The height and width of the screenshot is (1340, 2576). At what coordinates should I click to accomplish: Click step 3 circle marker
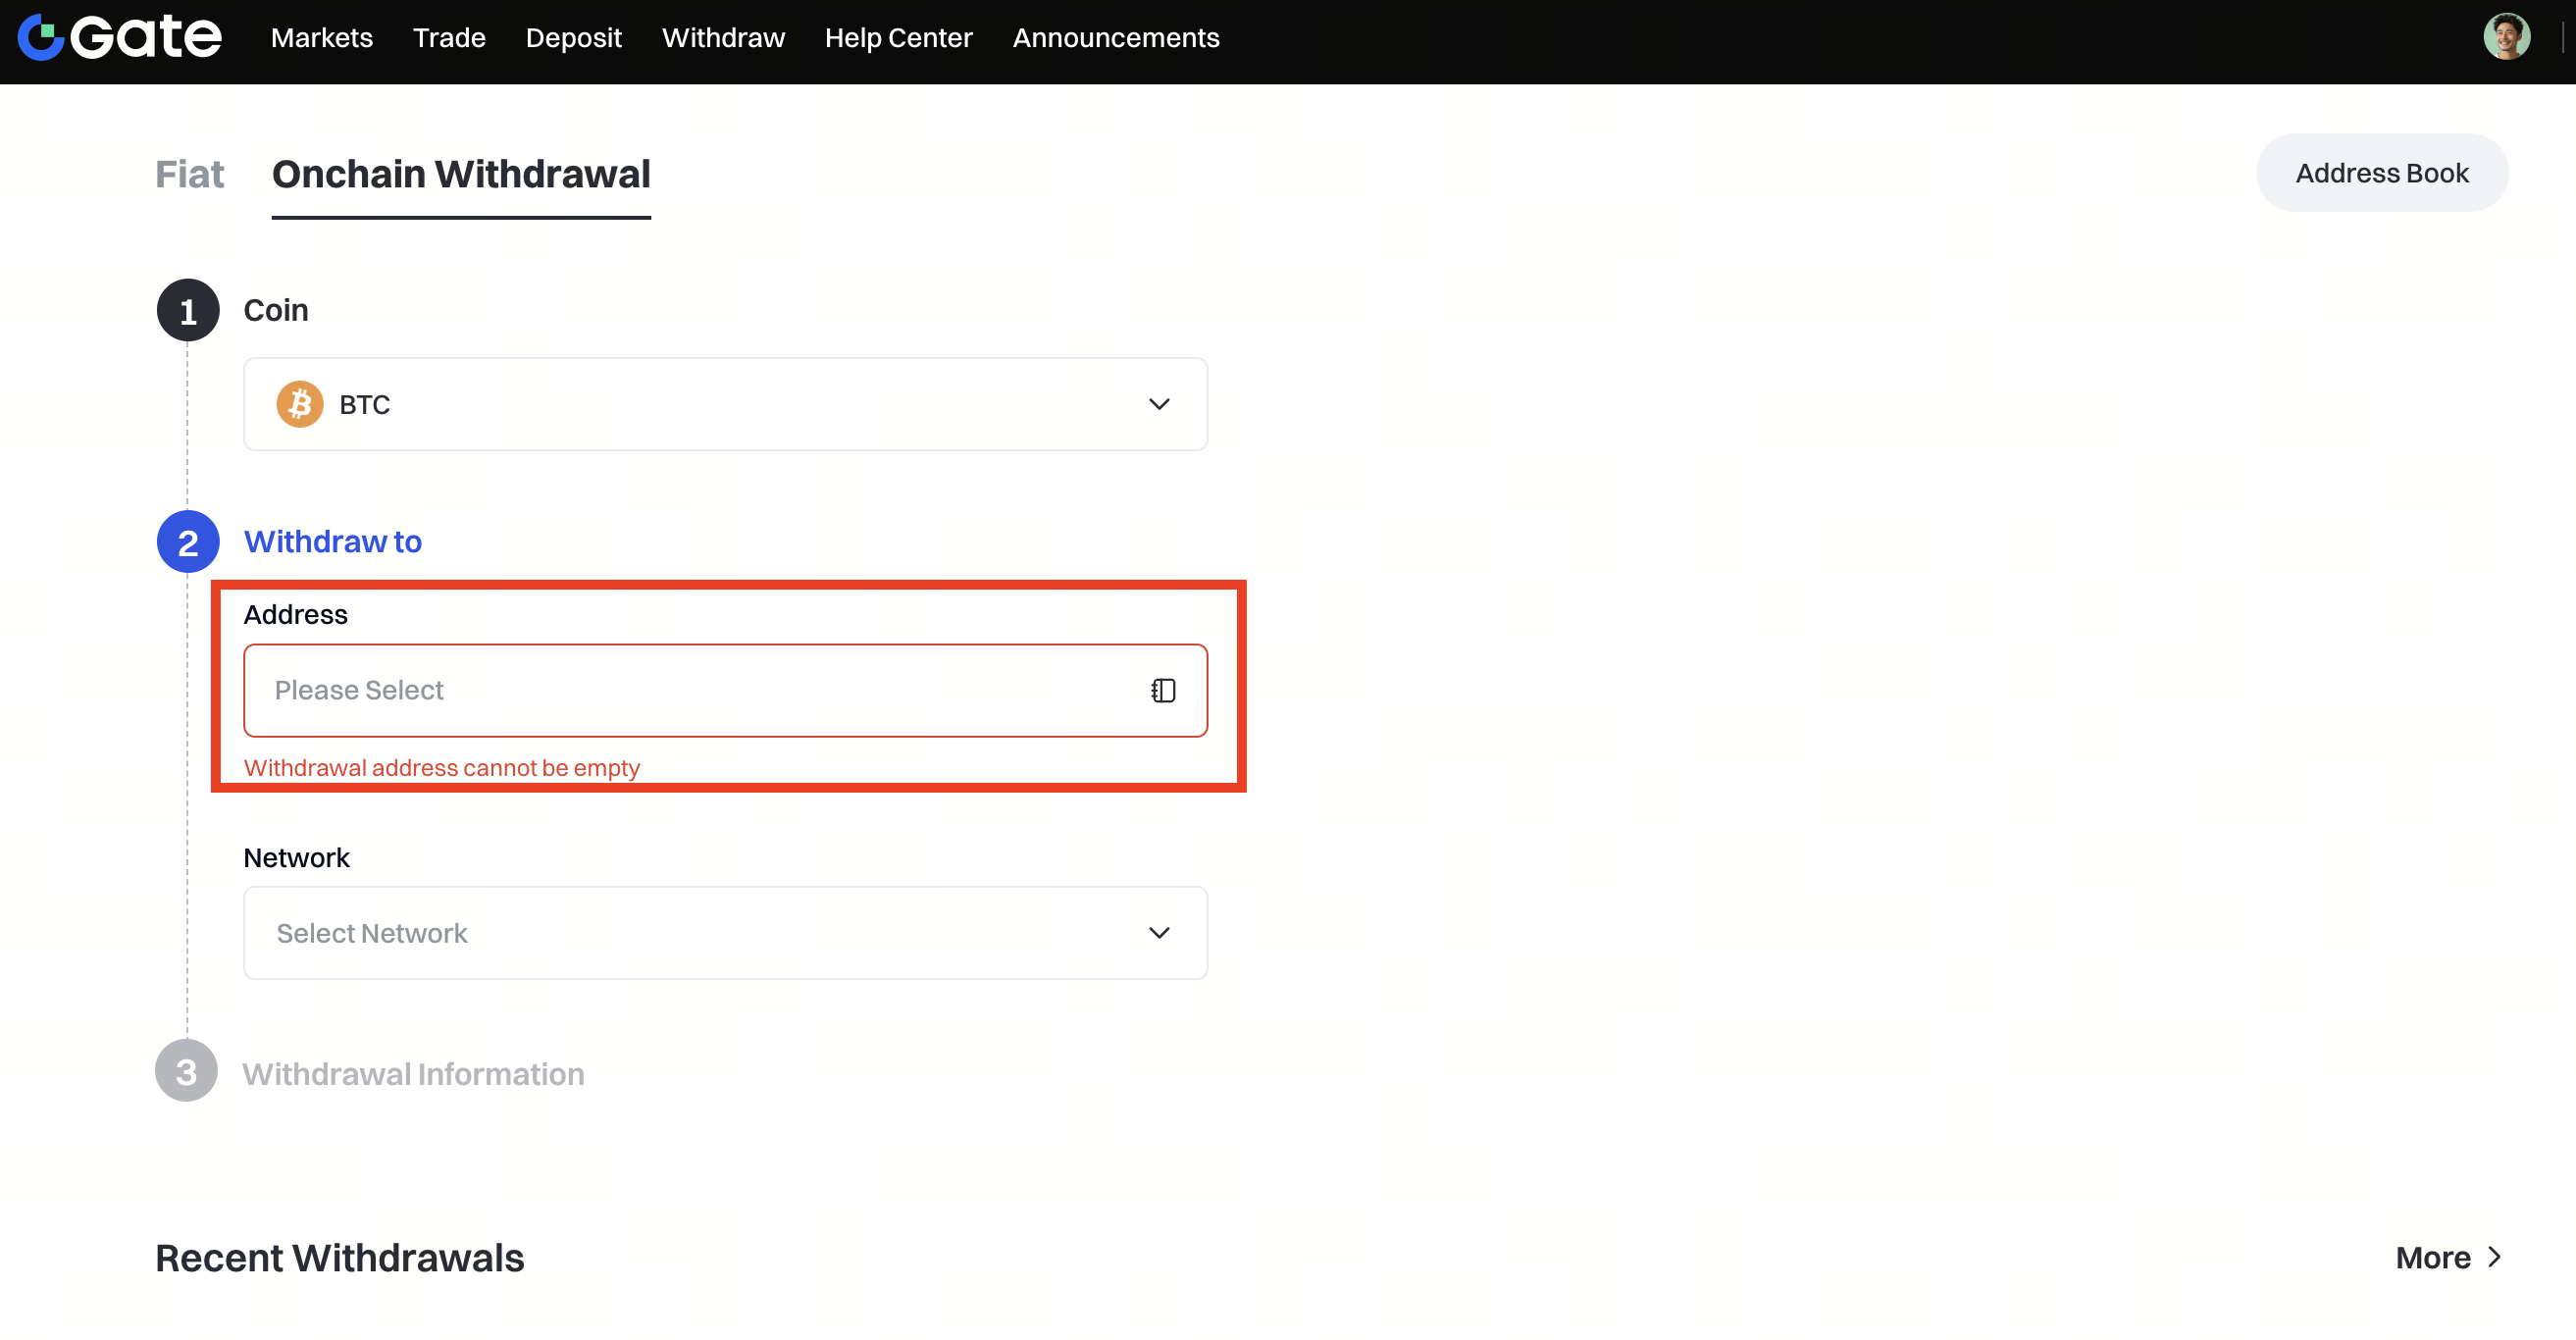pyautogui.click(x=186, y=1072)
